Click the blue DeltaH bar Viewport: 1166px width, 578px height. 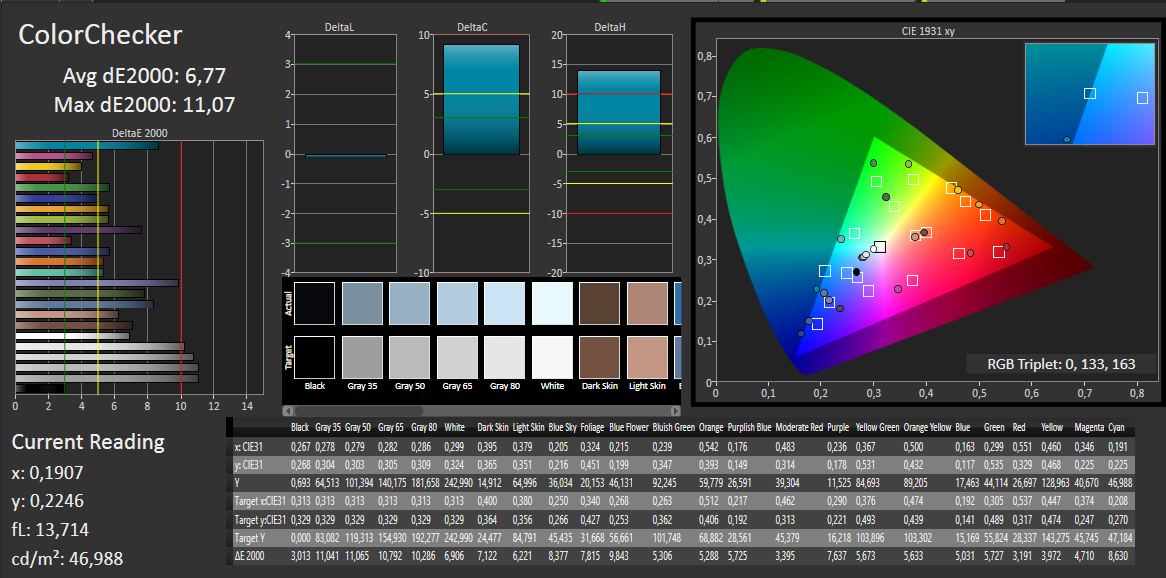coord(619,112)
